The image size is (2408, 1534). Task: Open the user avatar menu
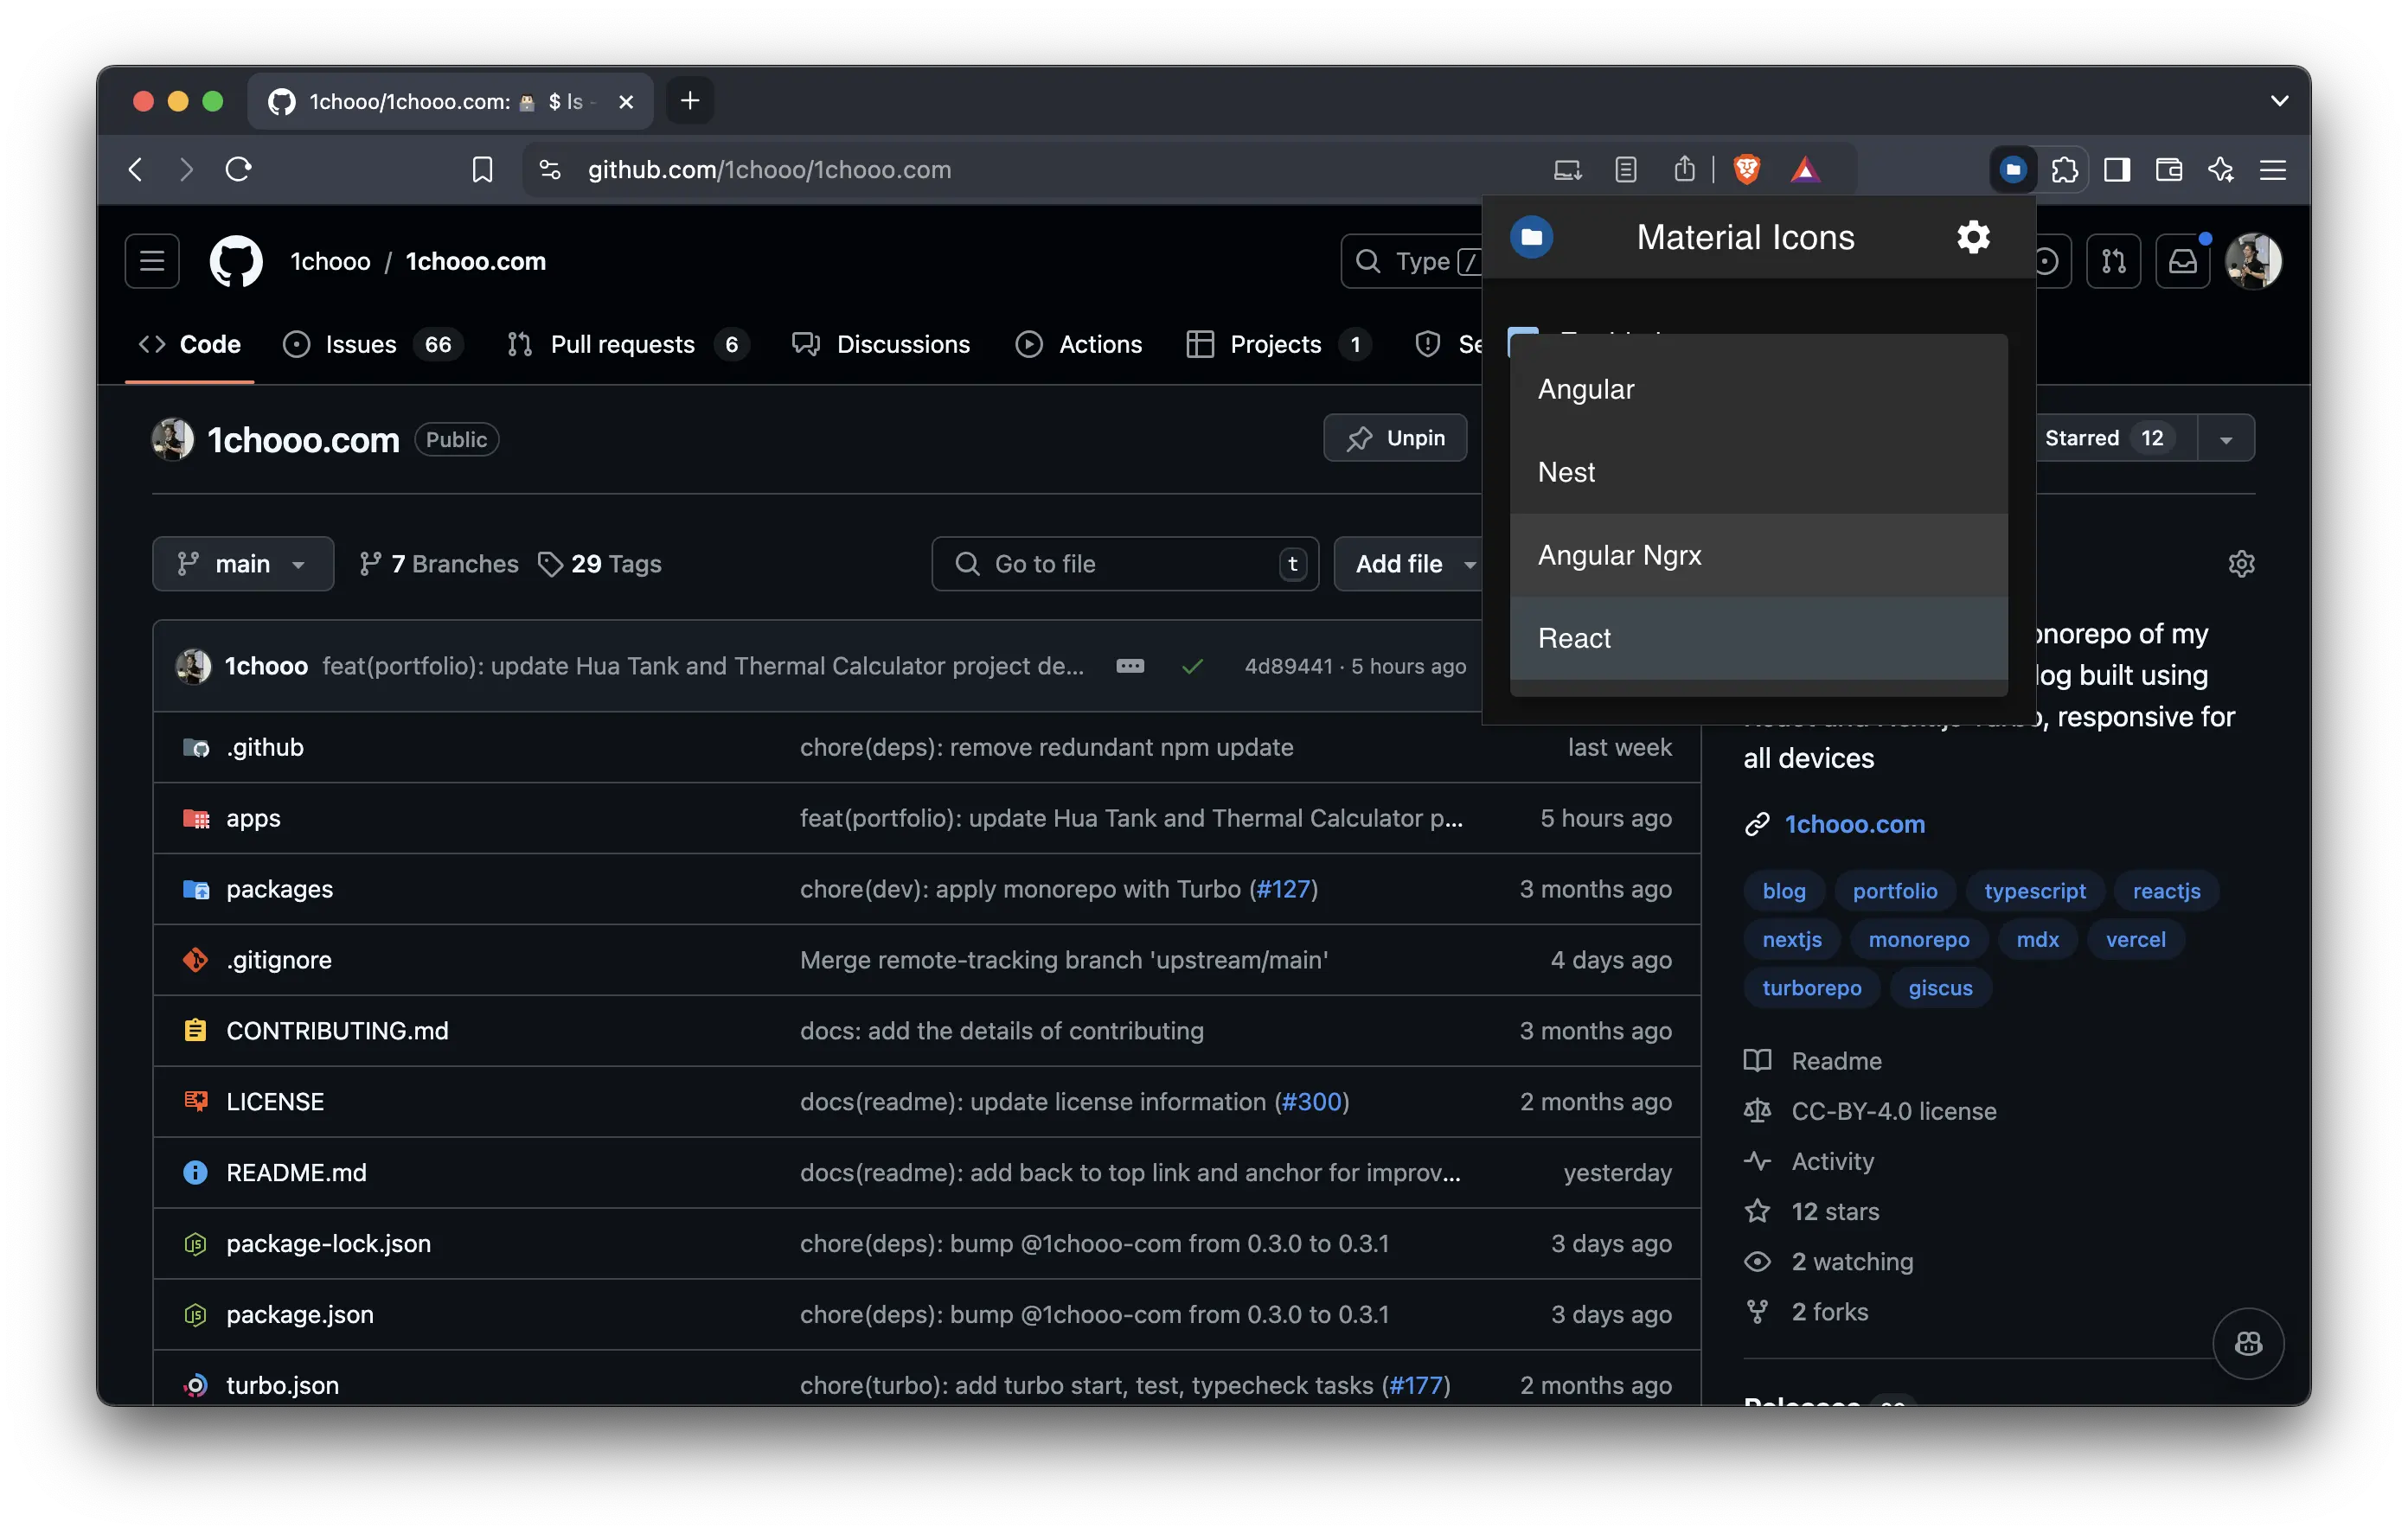point(2253,261)
